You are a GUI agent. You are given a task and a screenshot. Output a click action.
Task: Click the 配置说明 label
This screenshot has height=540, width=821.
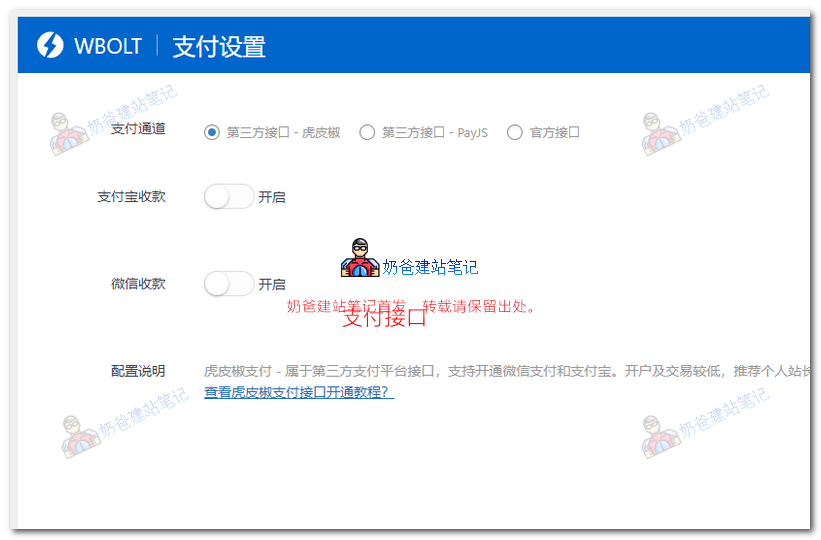[x=138, y=371]
